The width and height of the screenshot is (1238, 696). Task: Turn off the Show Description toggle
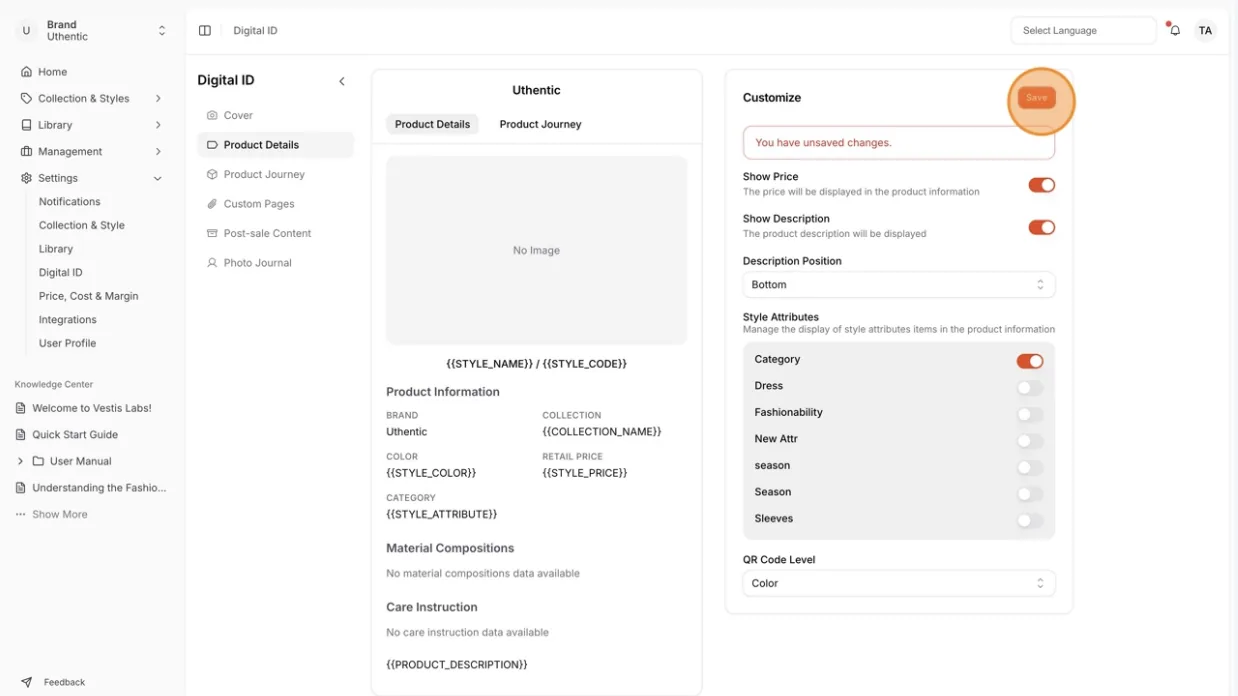click(1042, 227)
